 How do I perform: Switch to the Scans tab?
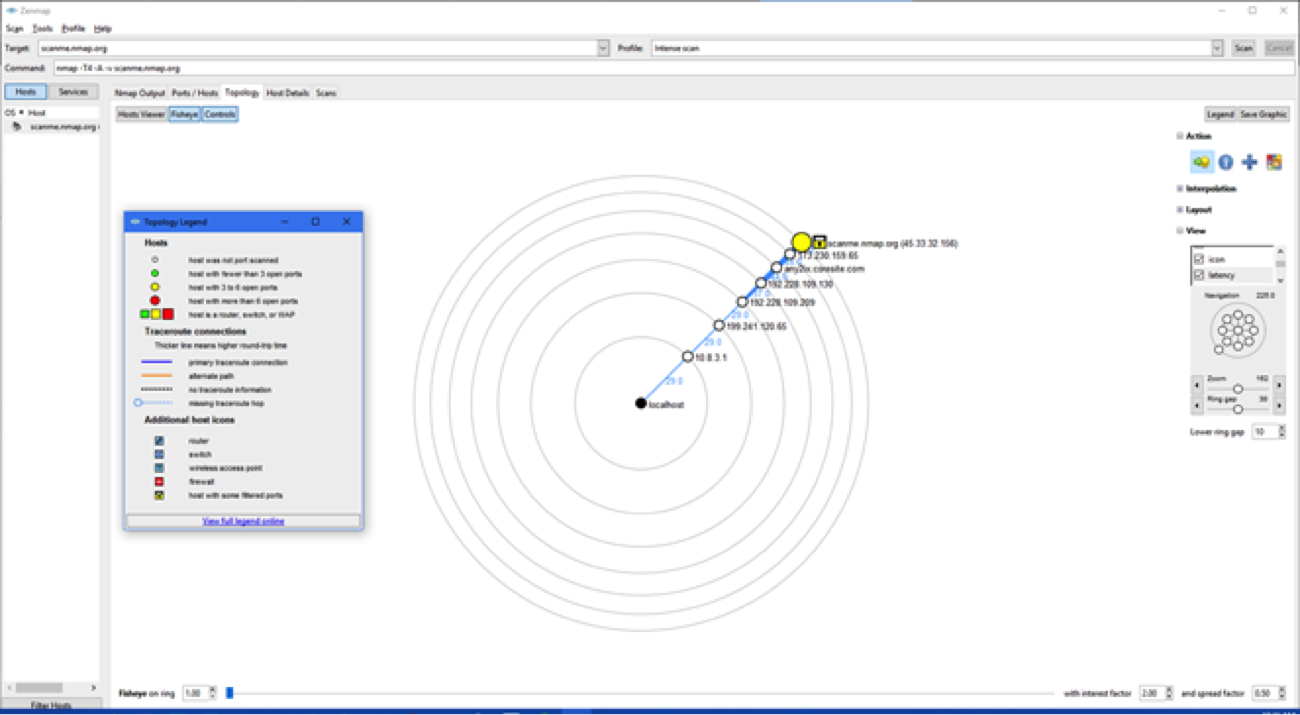coord(326,93)
